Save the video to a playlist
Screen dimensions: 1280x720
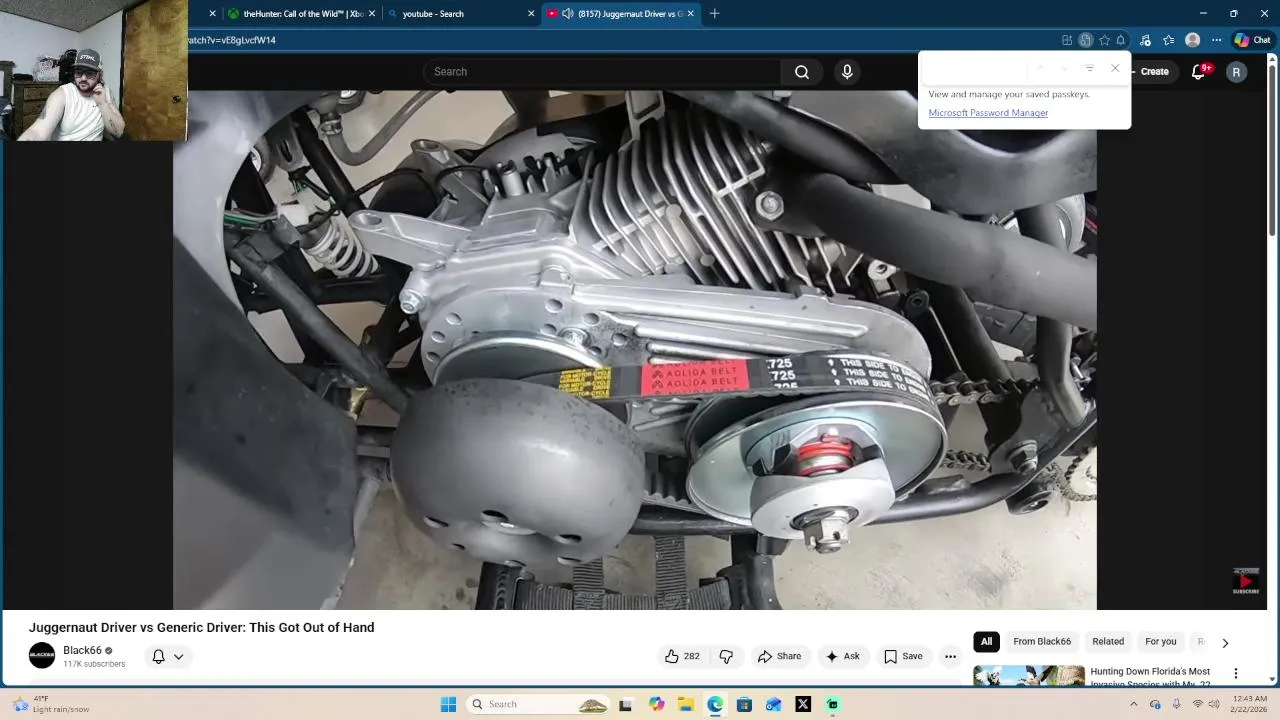tap(903, 656)
